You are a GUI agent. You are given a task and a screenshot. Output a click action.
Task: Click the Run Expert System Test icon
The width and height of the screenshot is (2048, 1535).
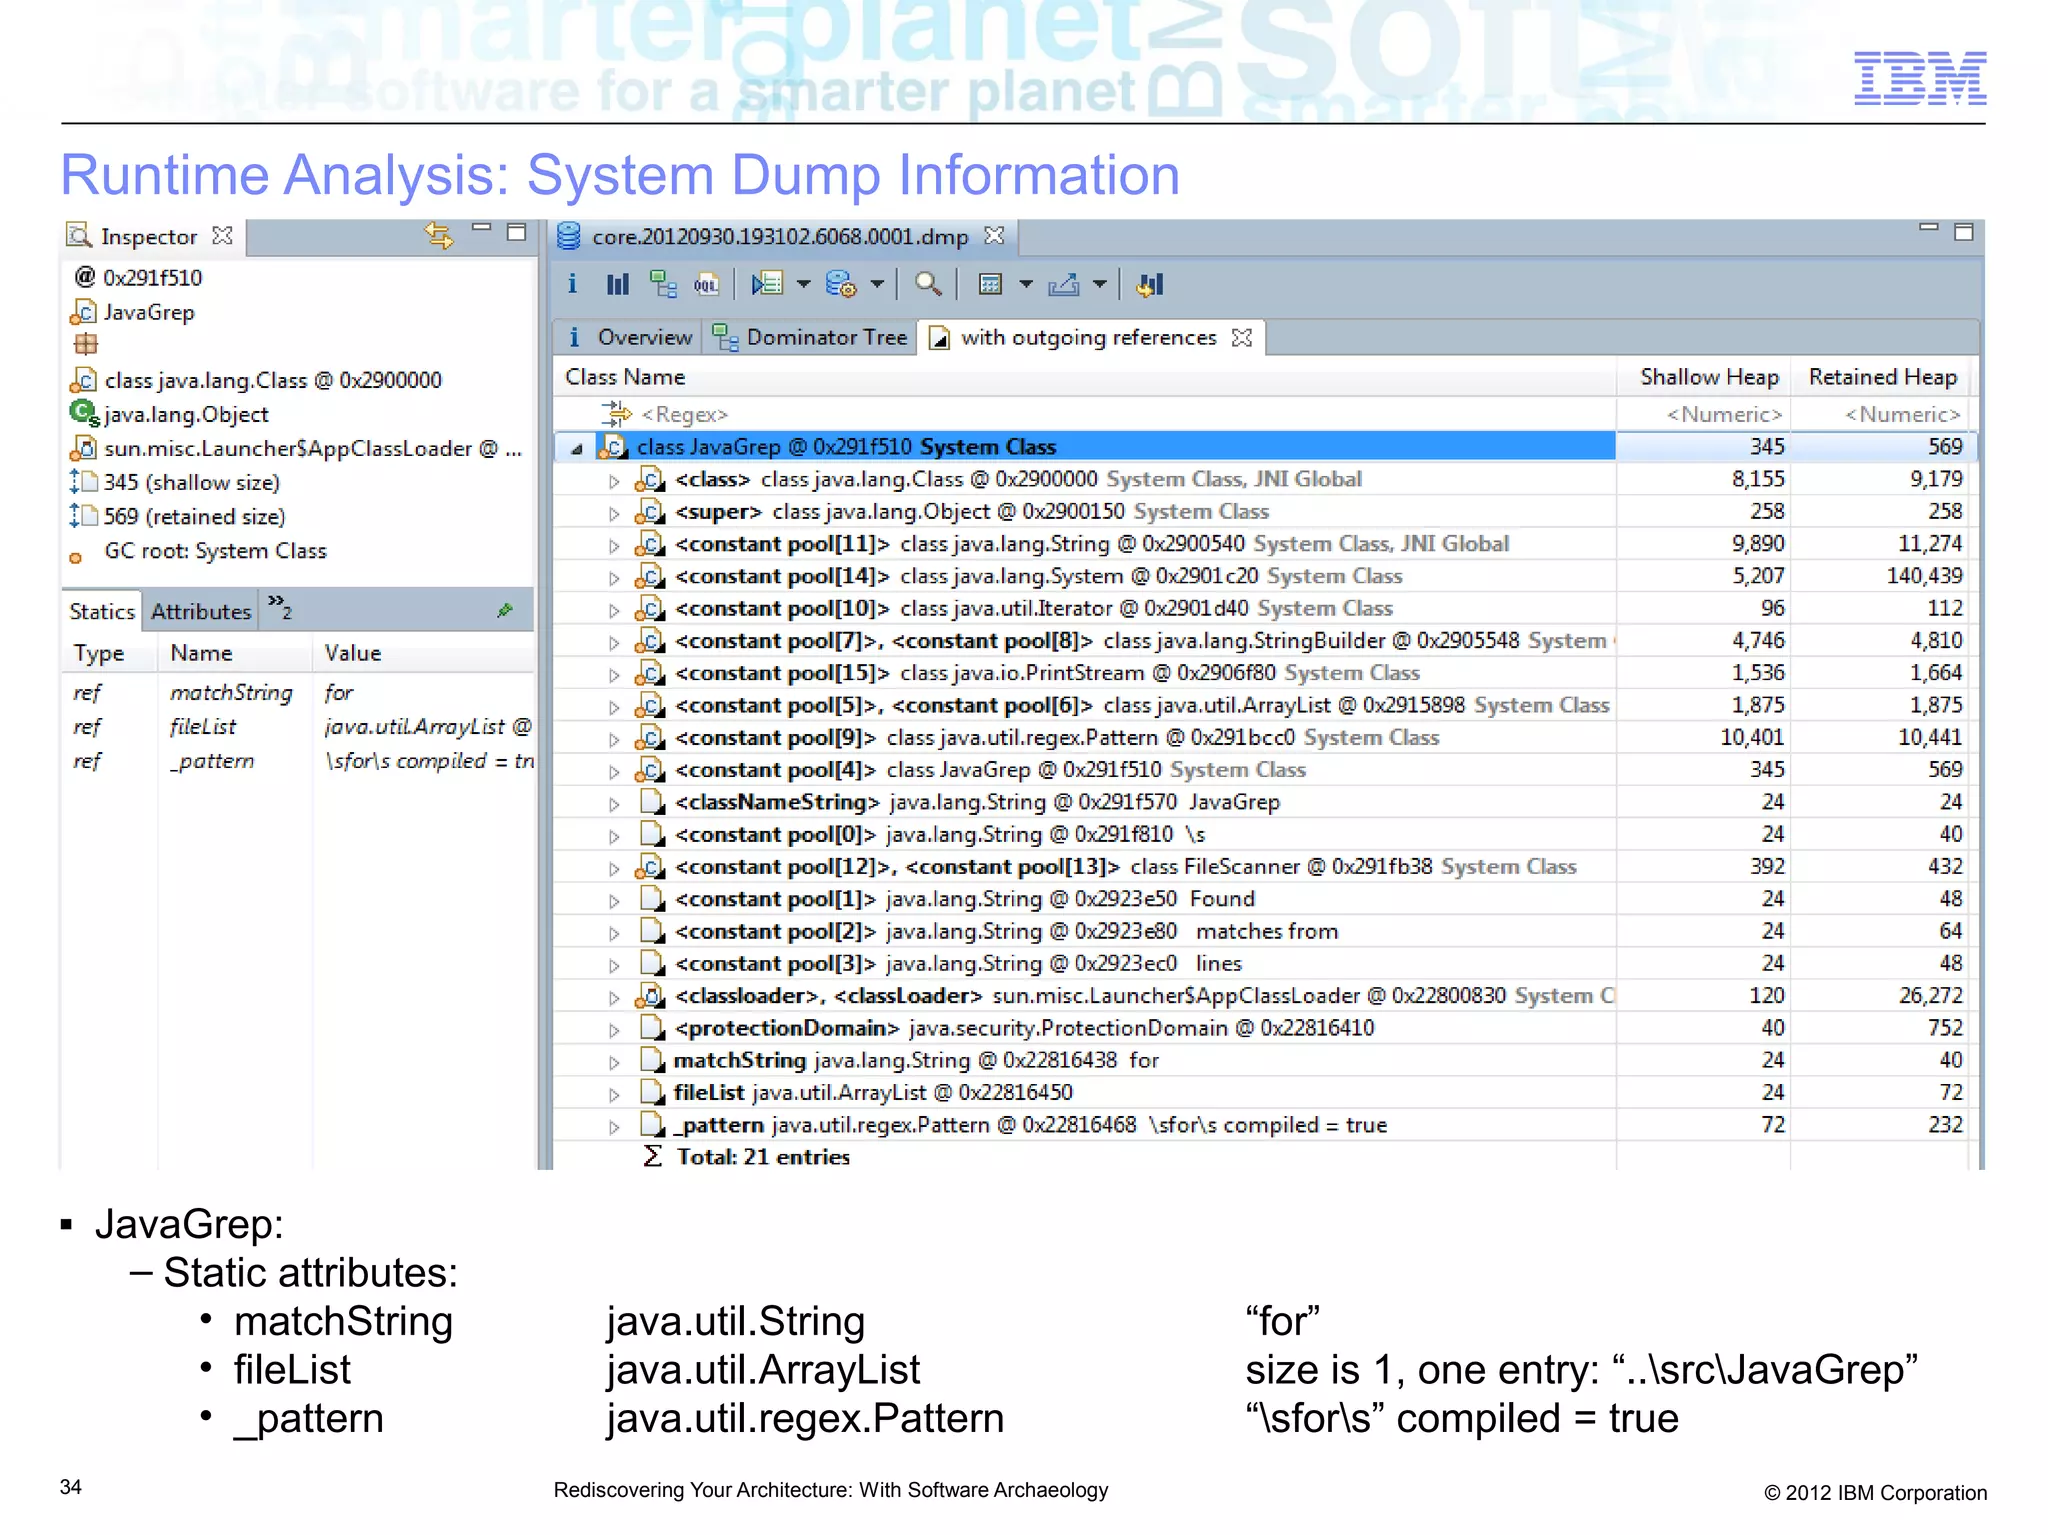point(767,285)
